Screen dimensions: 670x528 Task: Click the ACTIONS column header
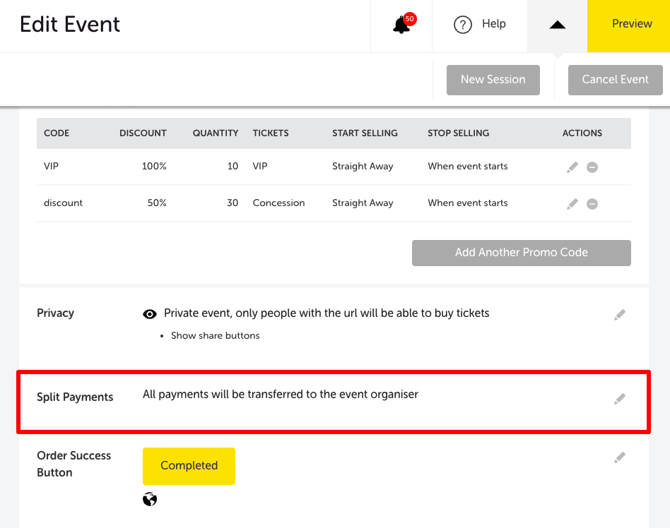pyautogui.click(x=582, y=133)
